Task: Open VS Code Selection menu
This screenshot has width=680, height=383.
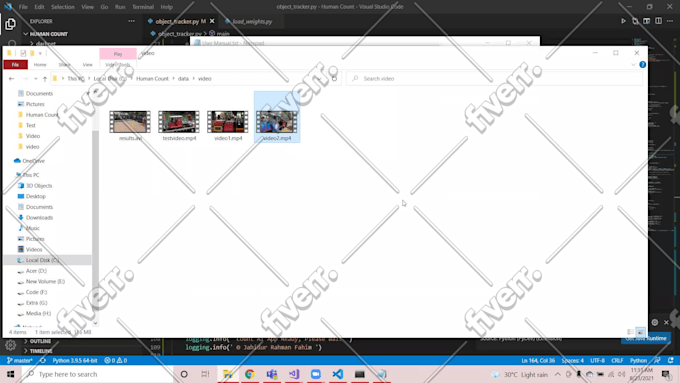Action: click(x=62, y=7)
